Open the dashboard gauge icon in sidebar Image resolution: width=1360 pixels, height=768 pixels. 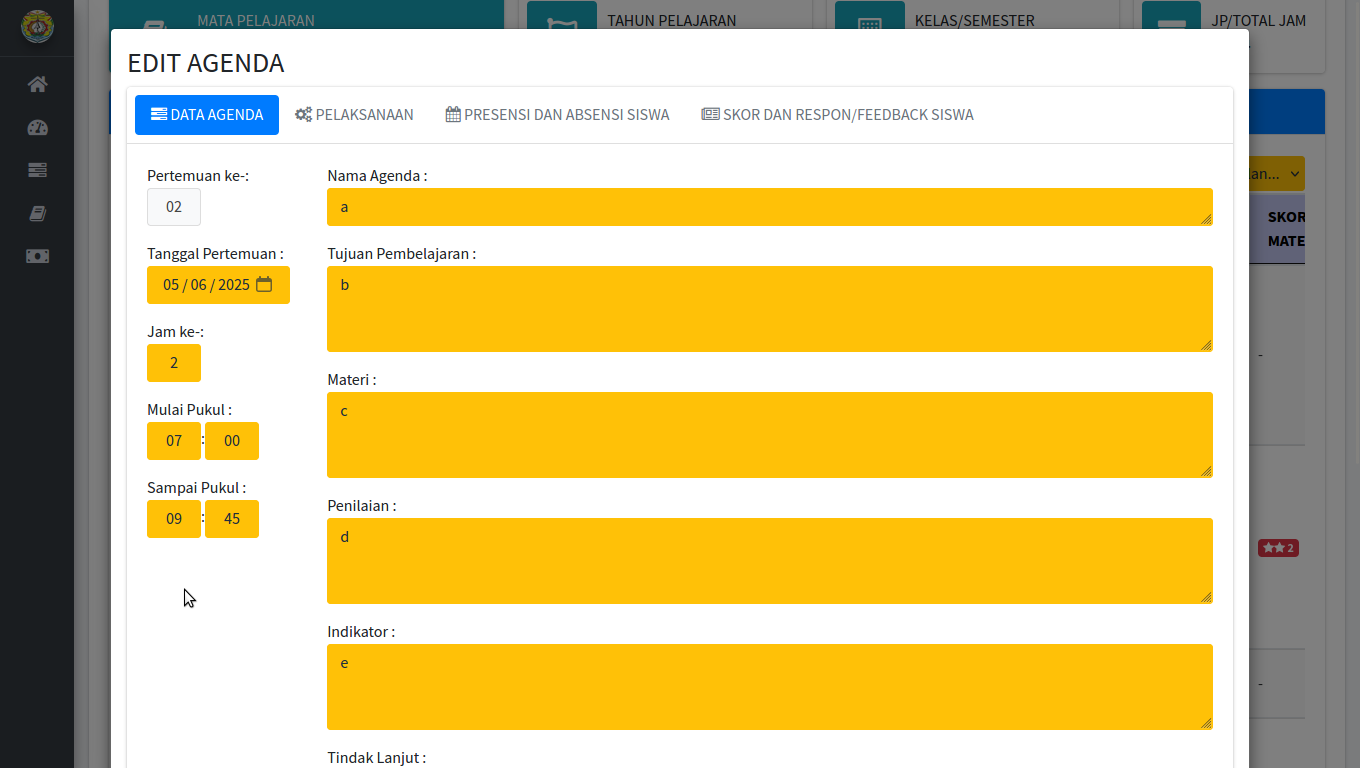37,128
